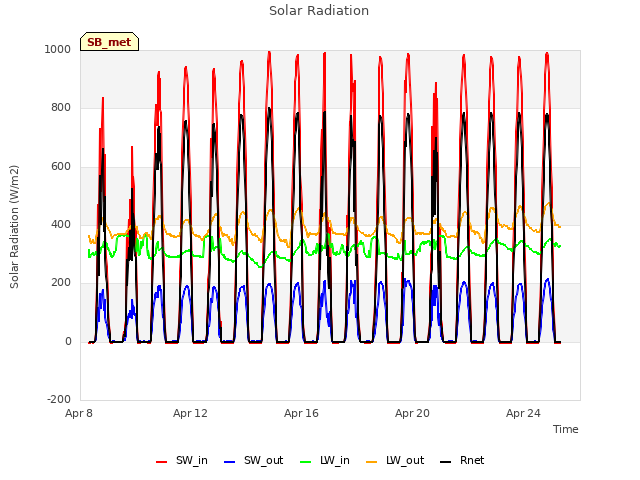Screen dimensions: 640x480
Task: Click the red SW_in legend swatch
Action: [x=162, y=462]
